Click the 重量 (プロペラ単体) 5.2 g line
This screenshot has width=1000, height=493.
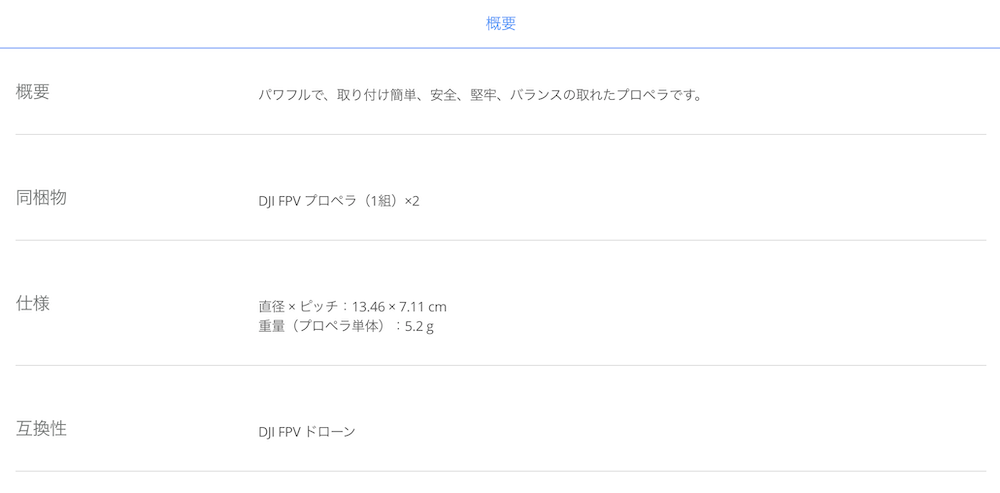coord(346,327)
